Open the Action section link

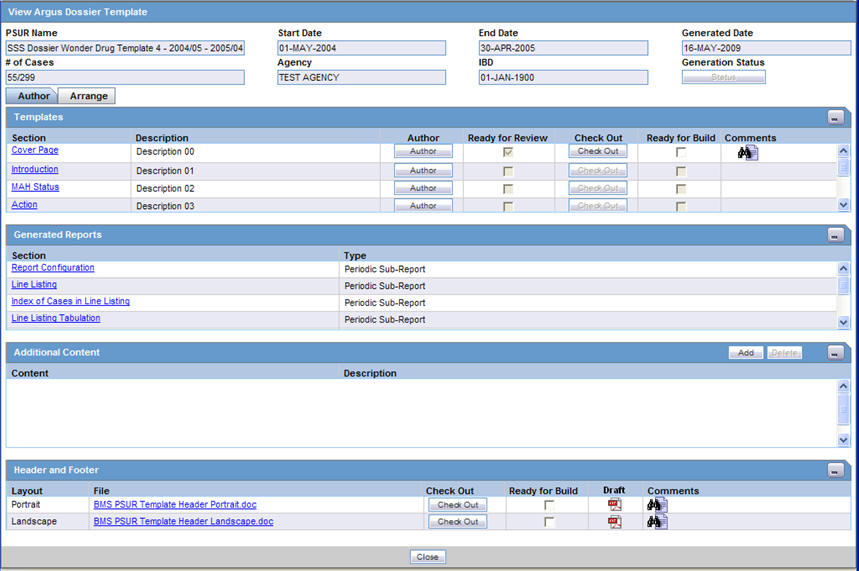point(24,204)
